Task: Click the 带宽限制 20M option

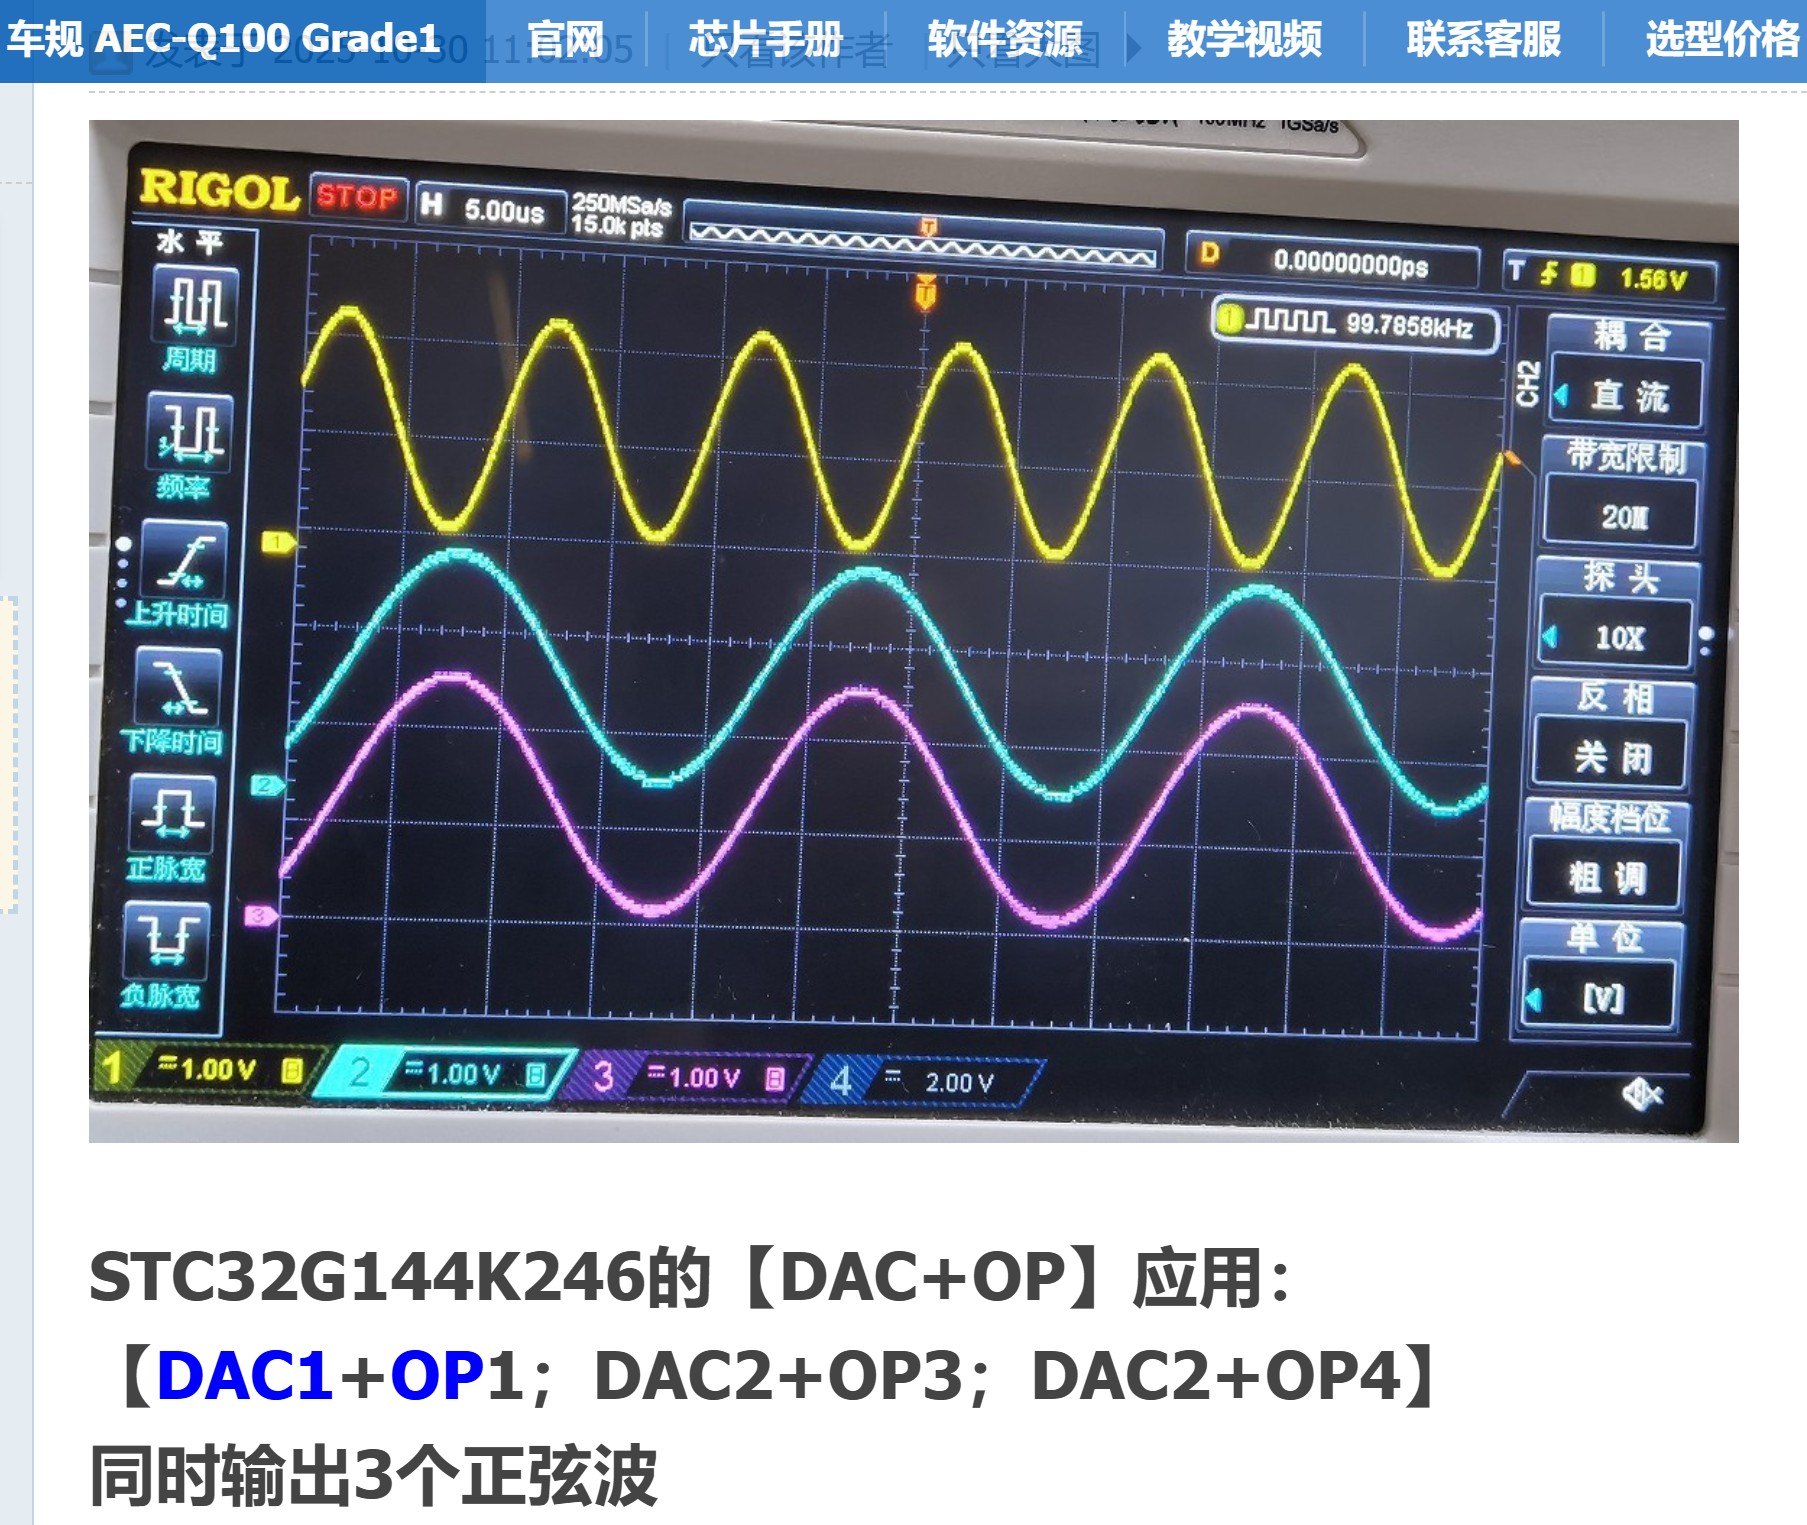Action: coord(1623,493)
